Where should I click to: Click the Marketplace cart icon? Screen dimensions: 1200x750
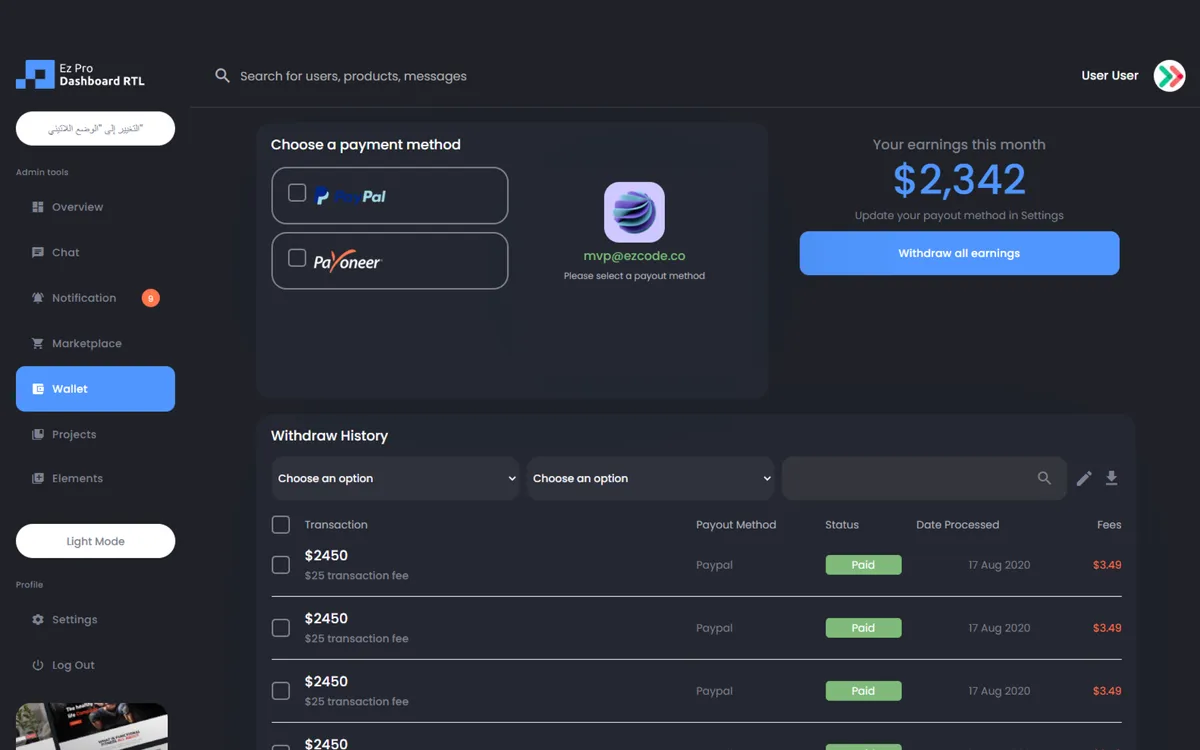38,344
